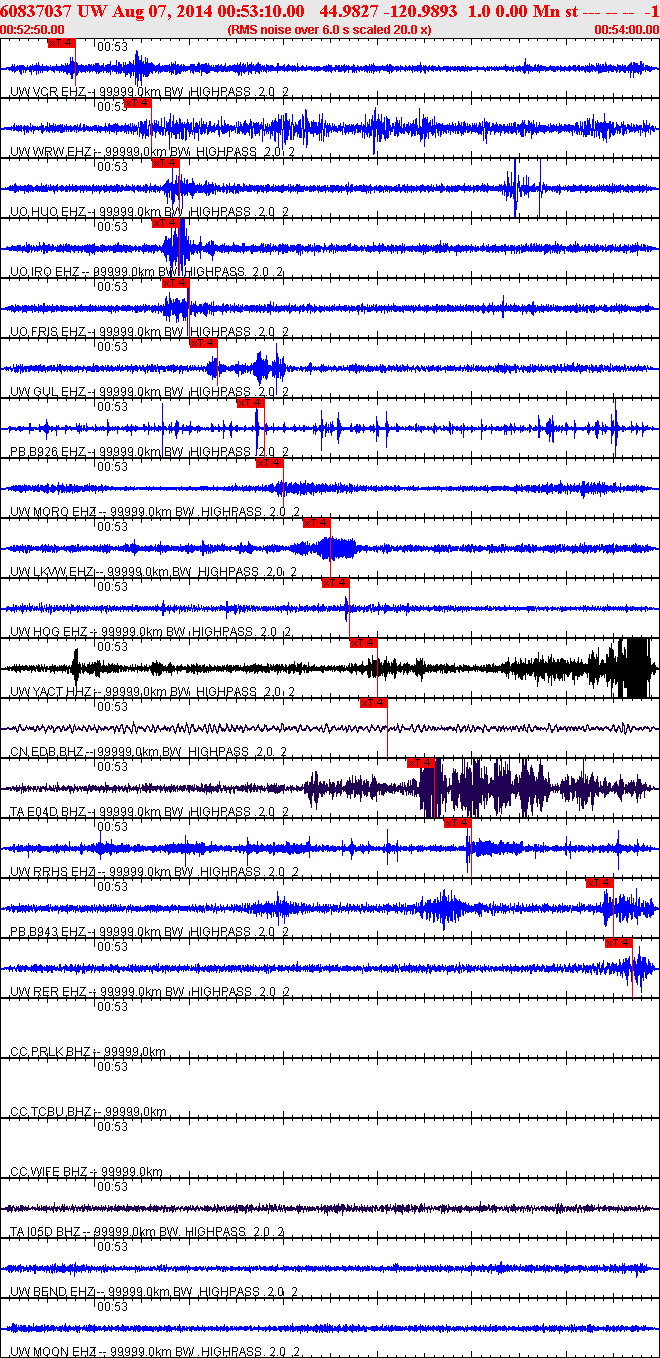Click the red pick marker on TA E04D trace
This screenshot has width=660, height=1358.
(x=421, y=763)
